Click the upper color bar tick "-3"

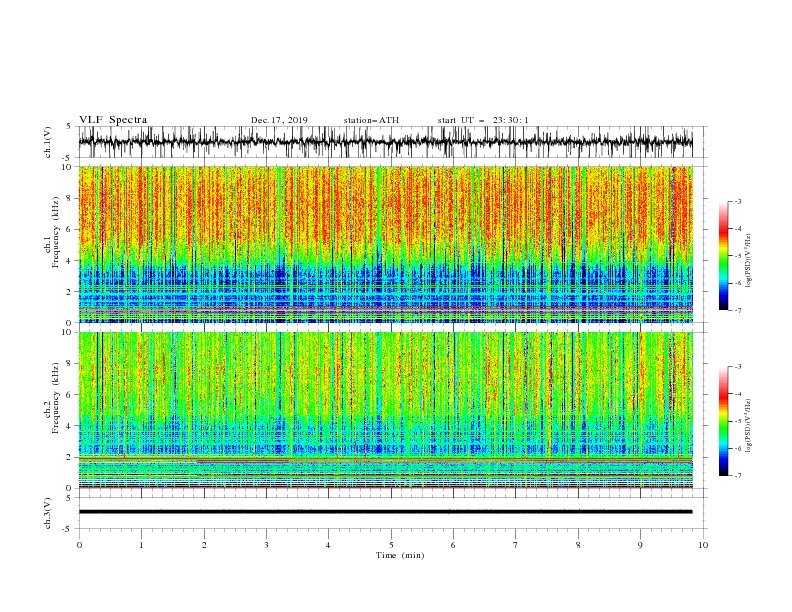(738, 201)
